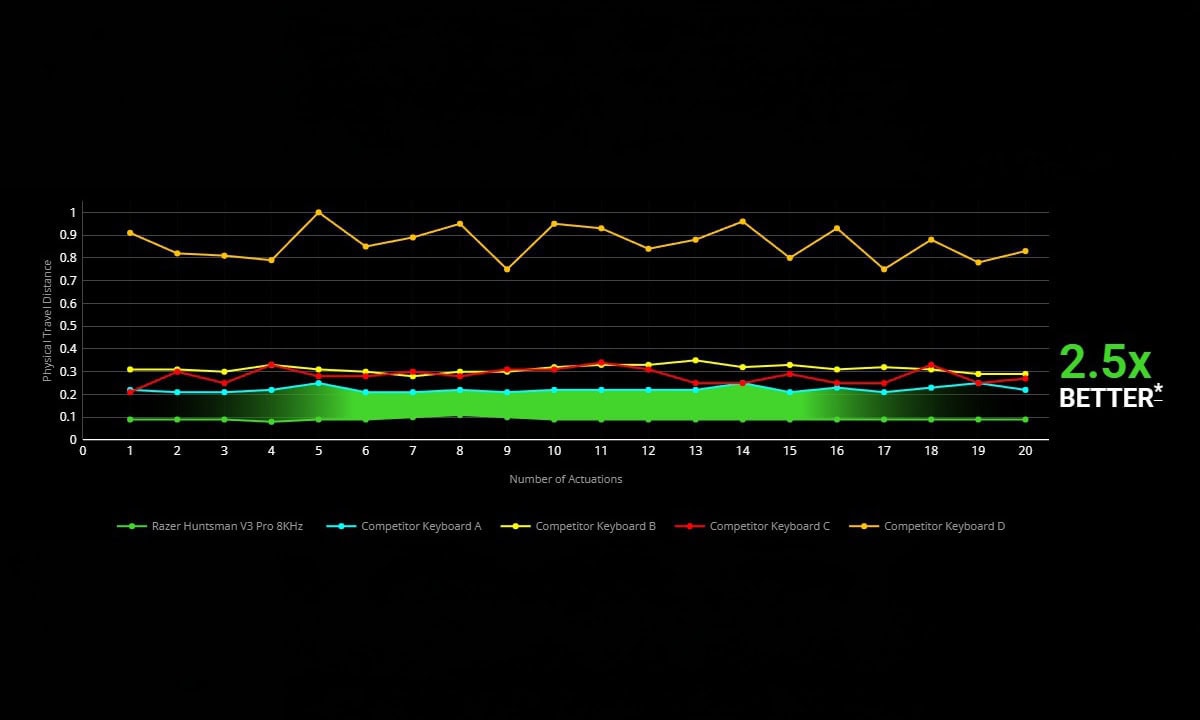1200x720 pixels.
Task: Toggle Razer Huntsman V3 Pro 8KHz legend entry
Action: [x=210, y=526]
